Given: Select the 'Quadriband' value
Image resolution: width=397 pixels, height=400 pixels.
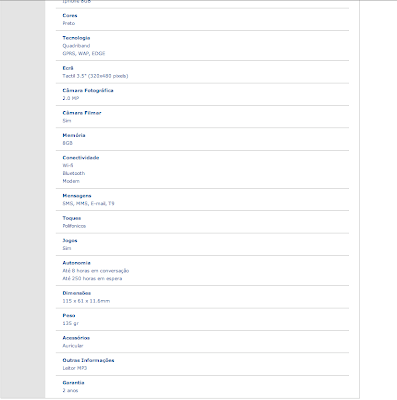Looking at the screenshot, I should 76,46.
